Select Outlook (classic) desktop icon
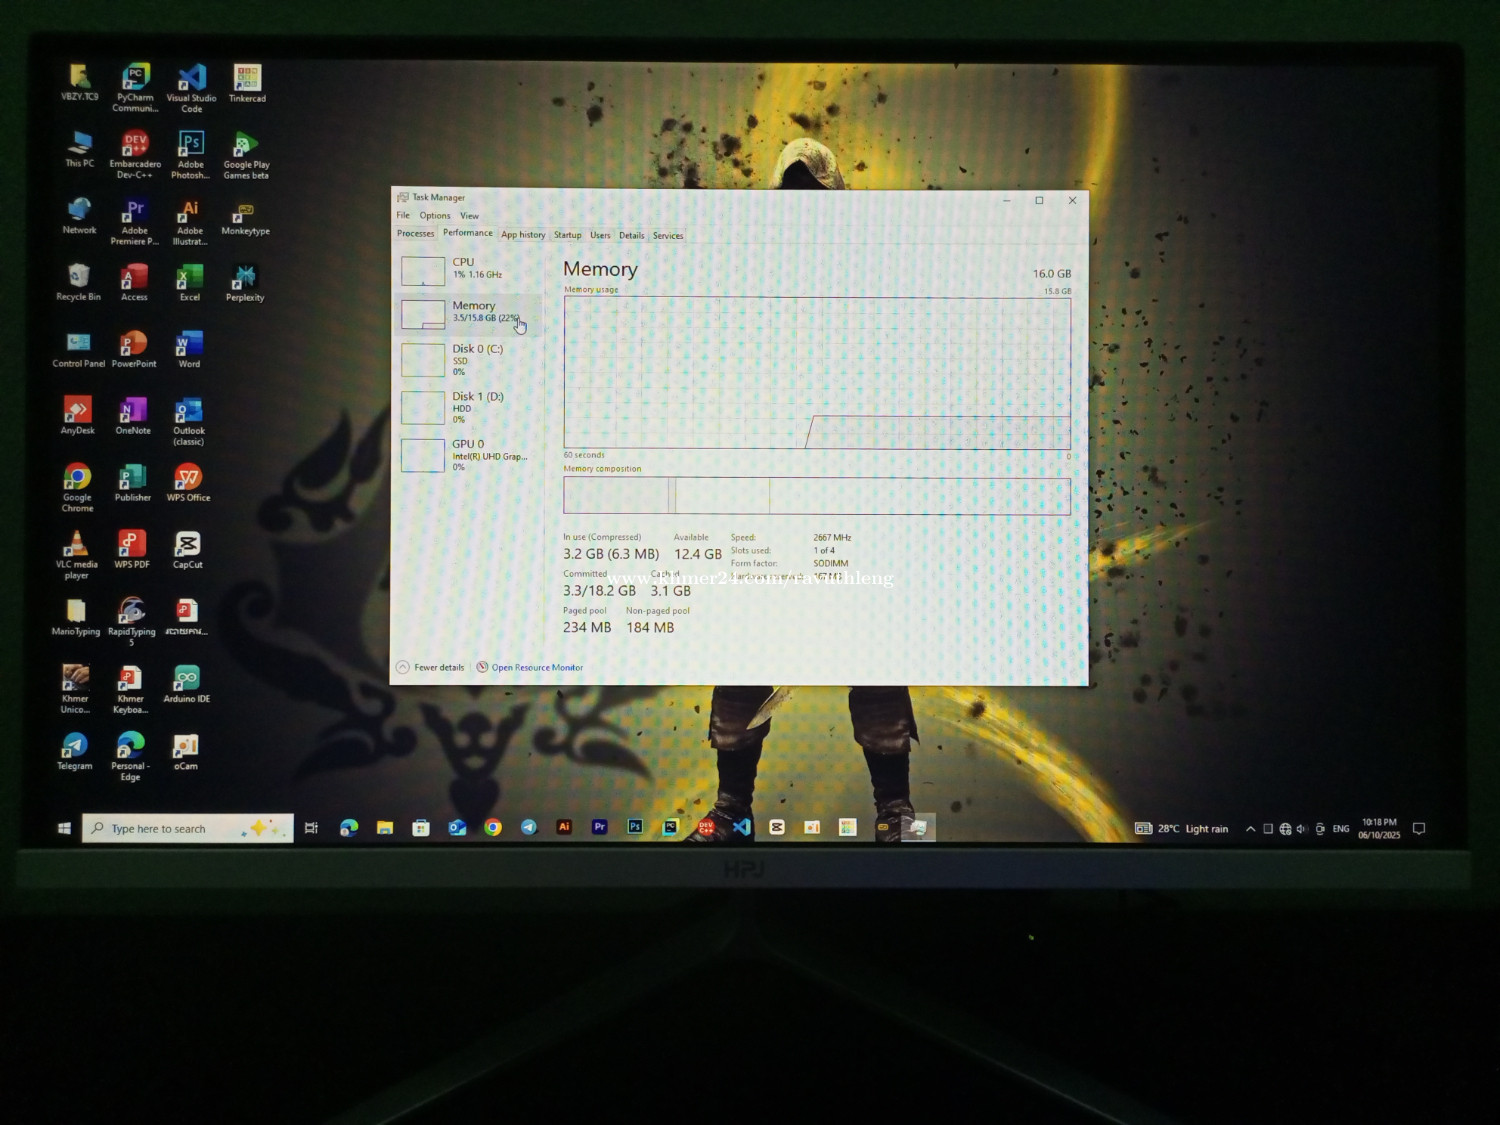 pyautogui.click(x=188, y=421)
